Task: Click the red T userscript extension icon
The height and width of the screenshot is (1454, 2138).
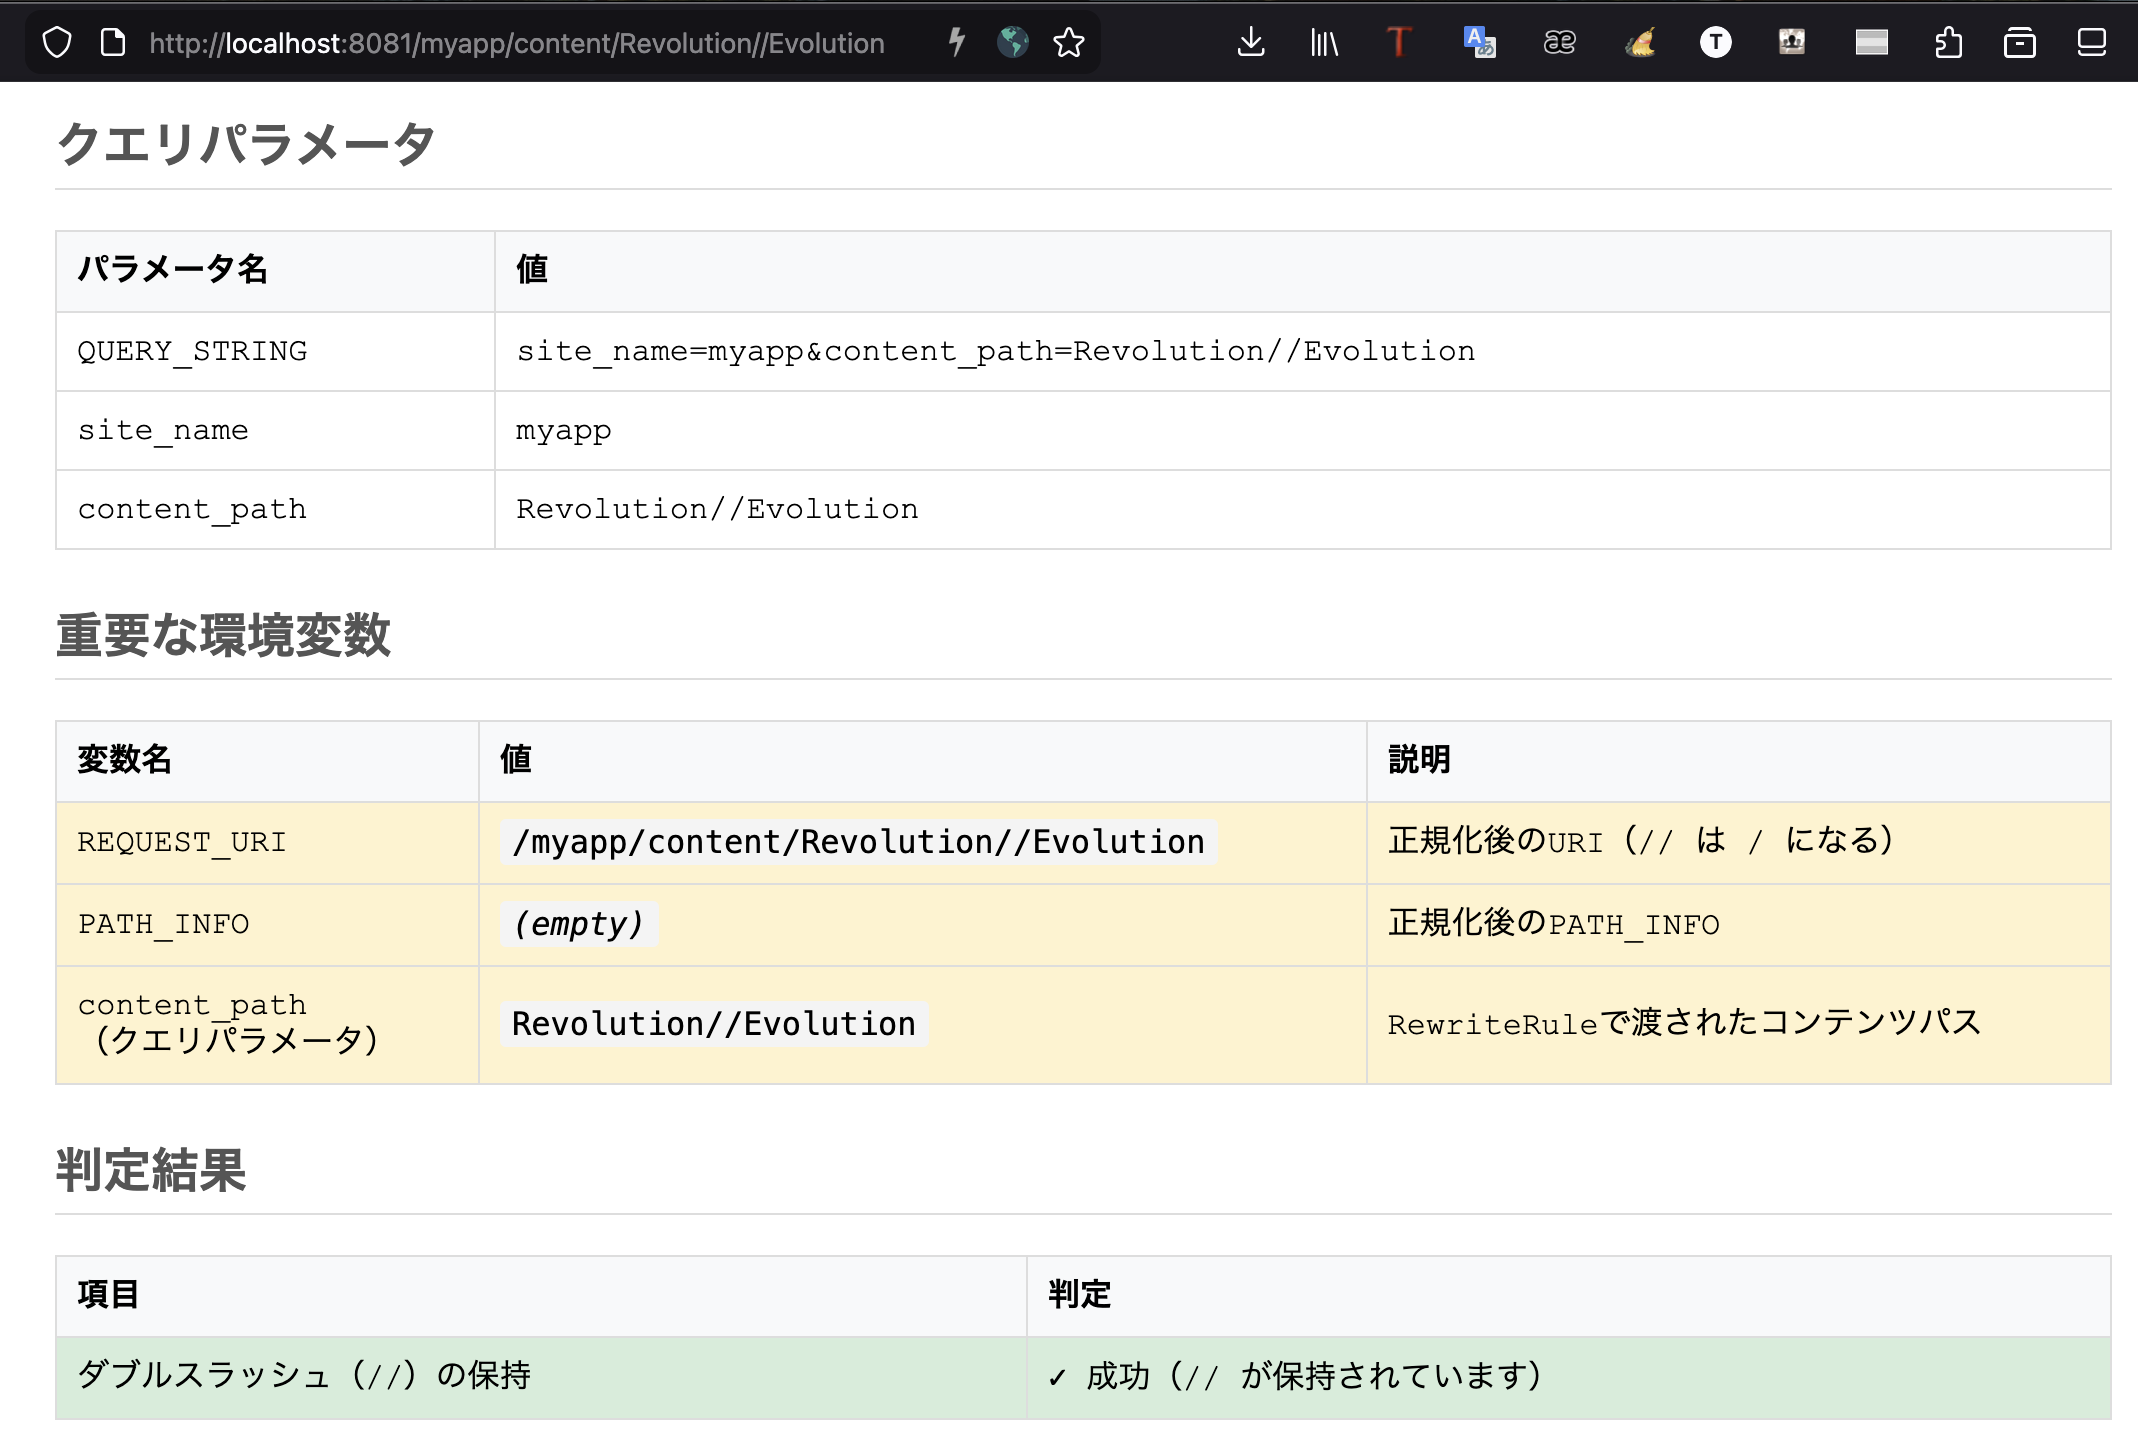Action: [x=1398, y=42]
